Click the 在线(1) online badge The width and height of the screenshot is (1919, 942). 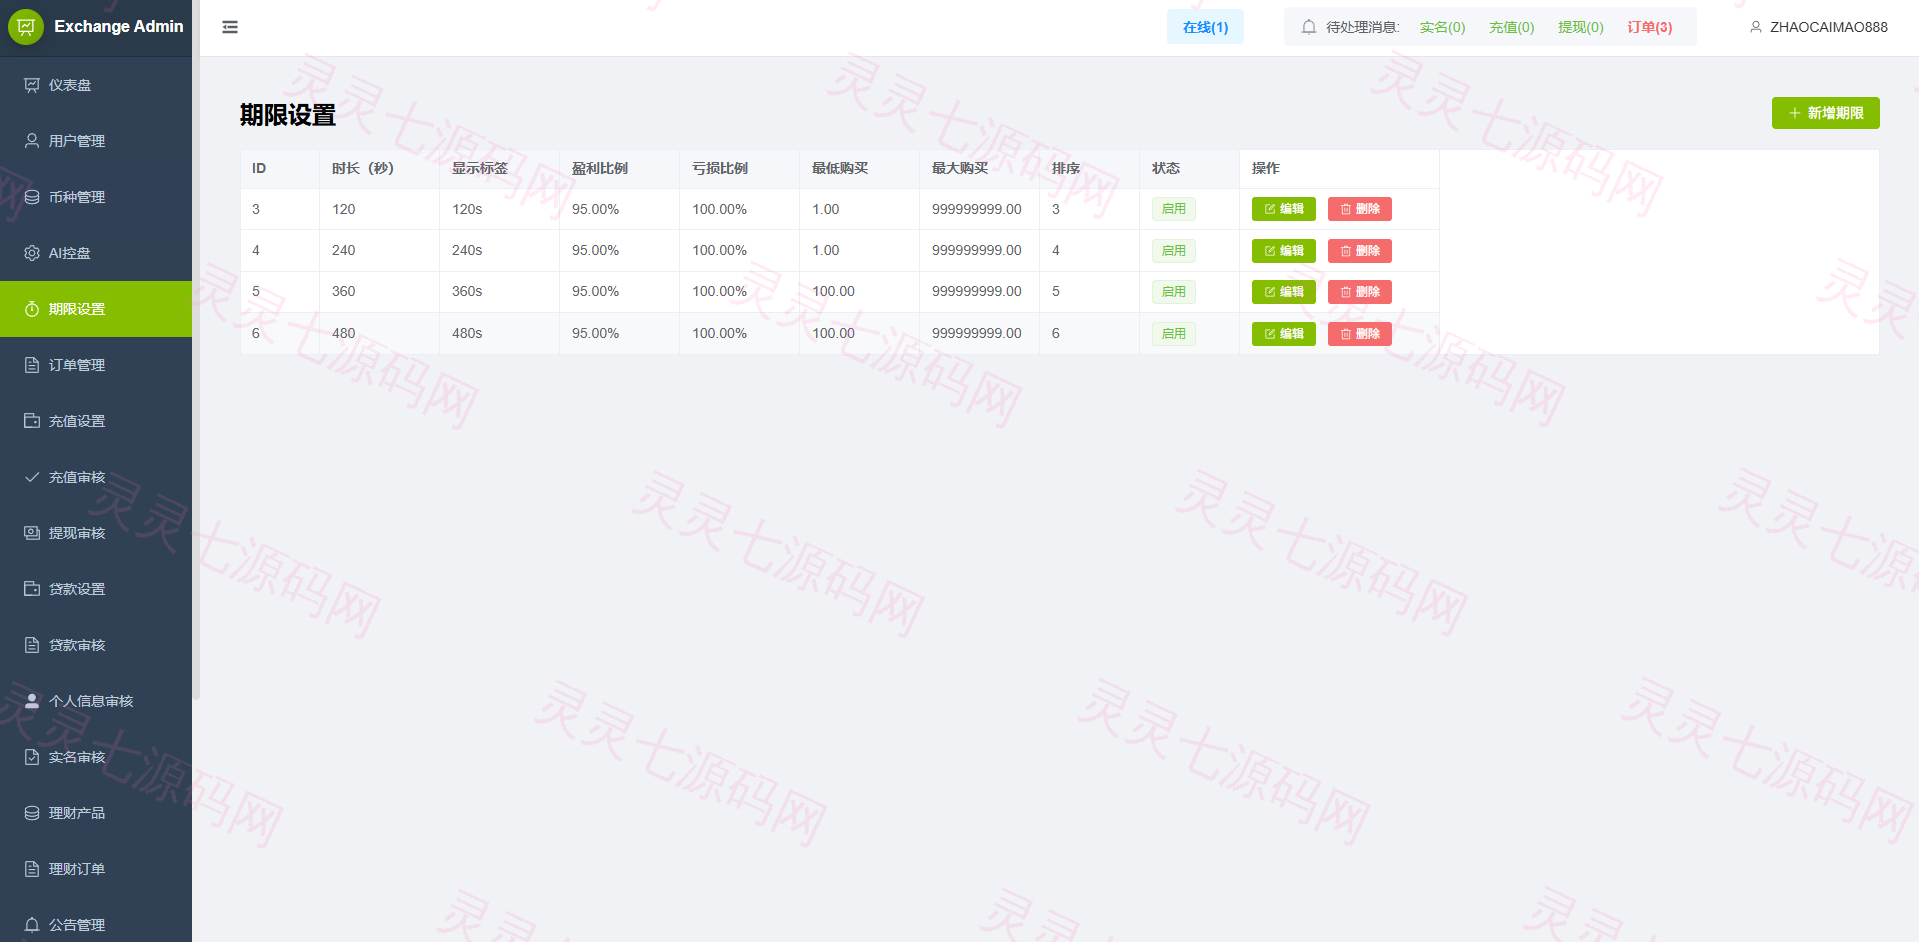[1205, 27]
